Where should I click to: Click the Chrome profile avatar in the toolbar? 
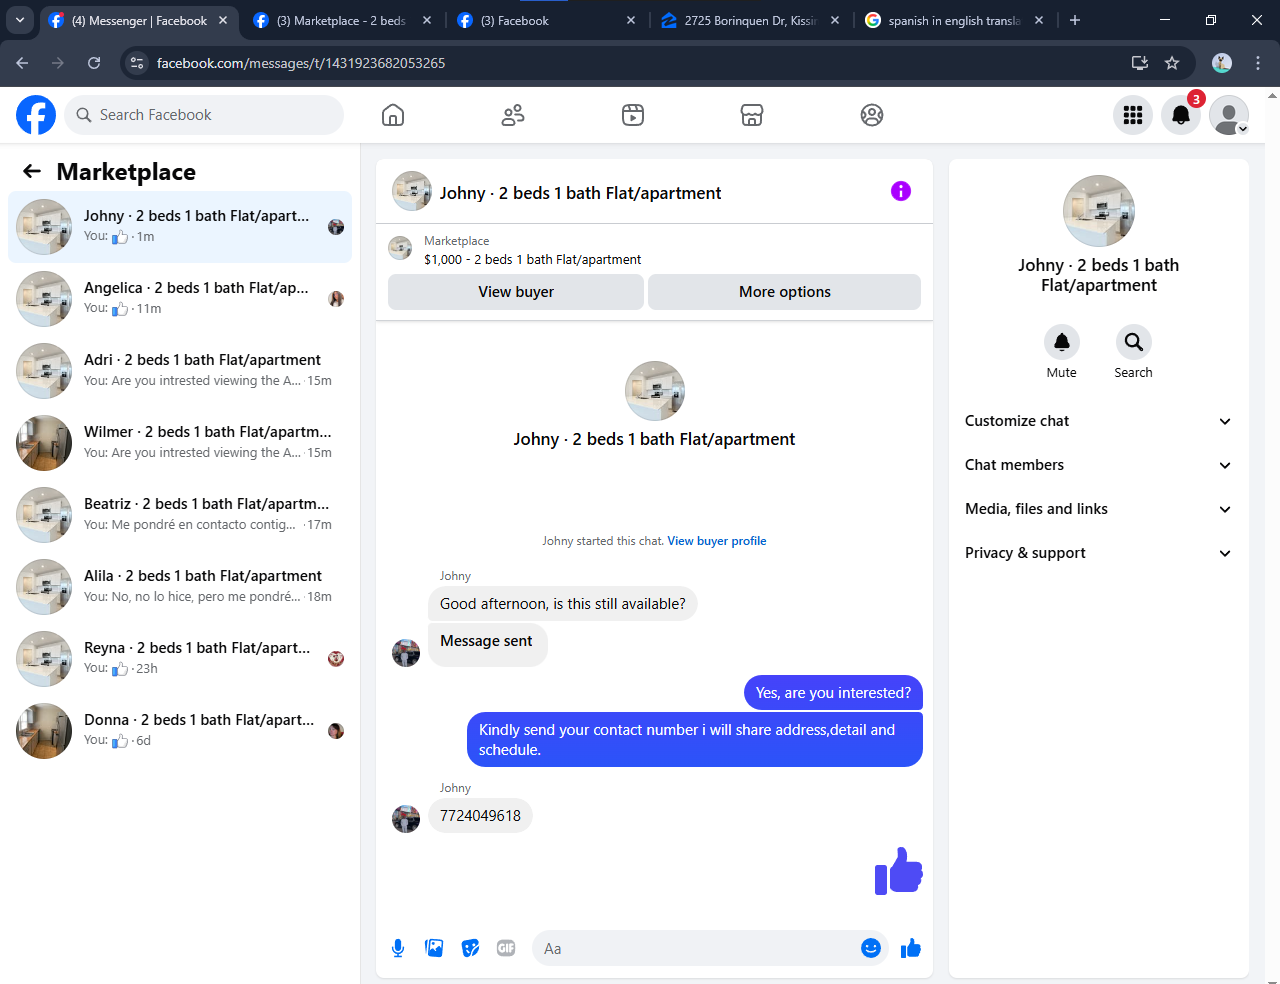[1222, 63]
